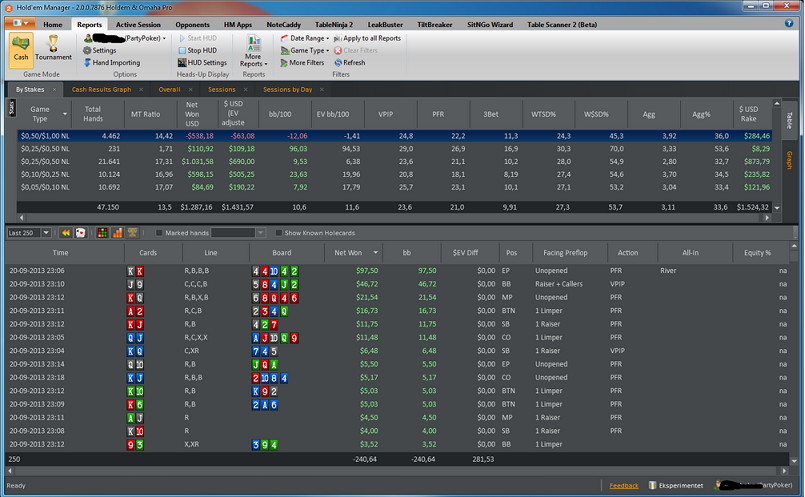
Task: Open the More Filters option
Action: point(302,63)
